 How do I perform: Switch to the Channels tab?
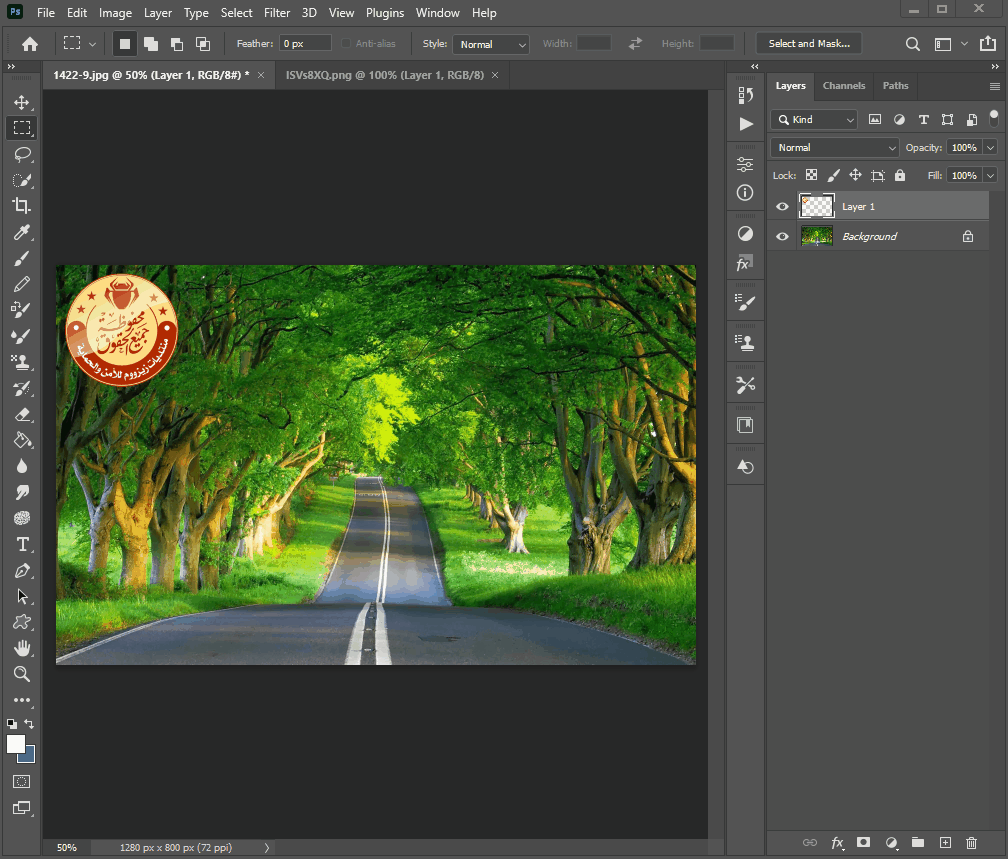[x=843, y=86]
